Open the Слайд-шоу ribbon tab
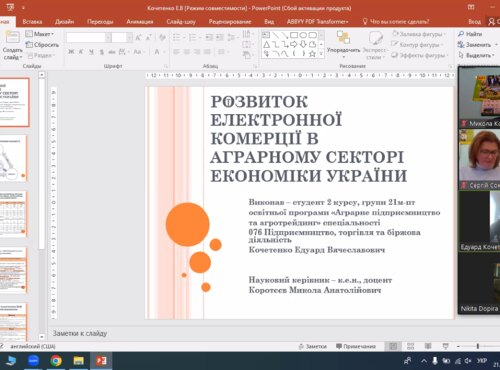 181,22
